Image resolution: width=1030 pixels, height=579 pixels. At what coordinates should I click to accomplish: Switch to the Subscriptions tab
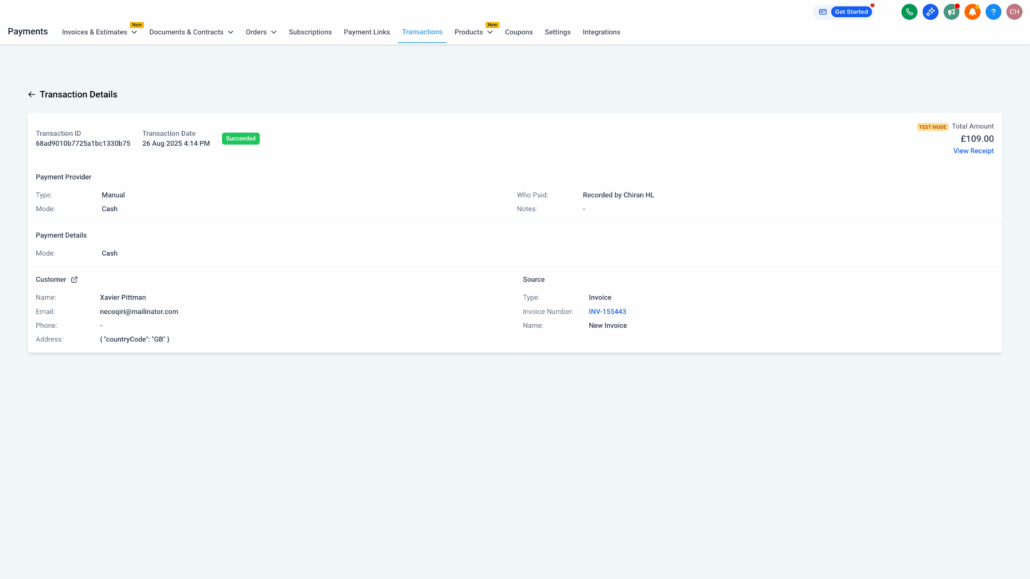310,32
